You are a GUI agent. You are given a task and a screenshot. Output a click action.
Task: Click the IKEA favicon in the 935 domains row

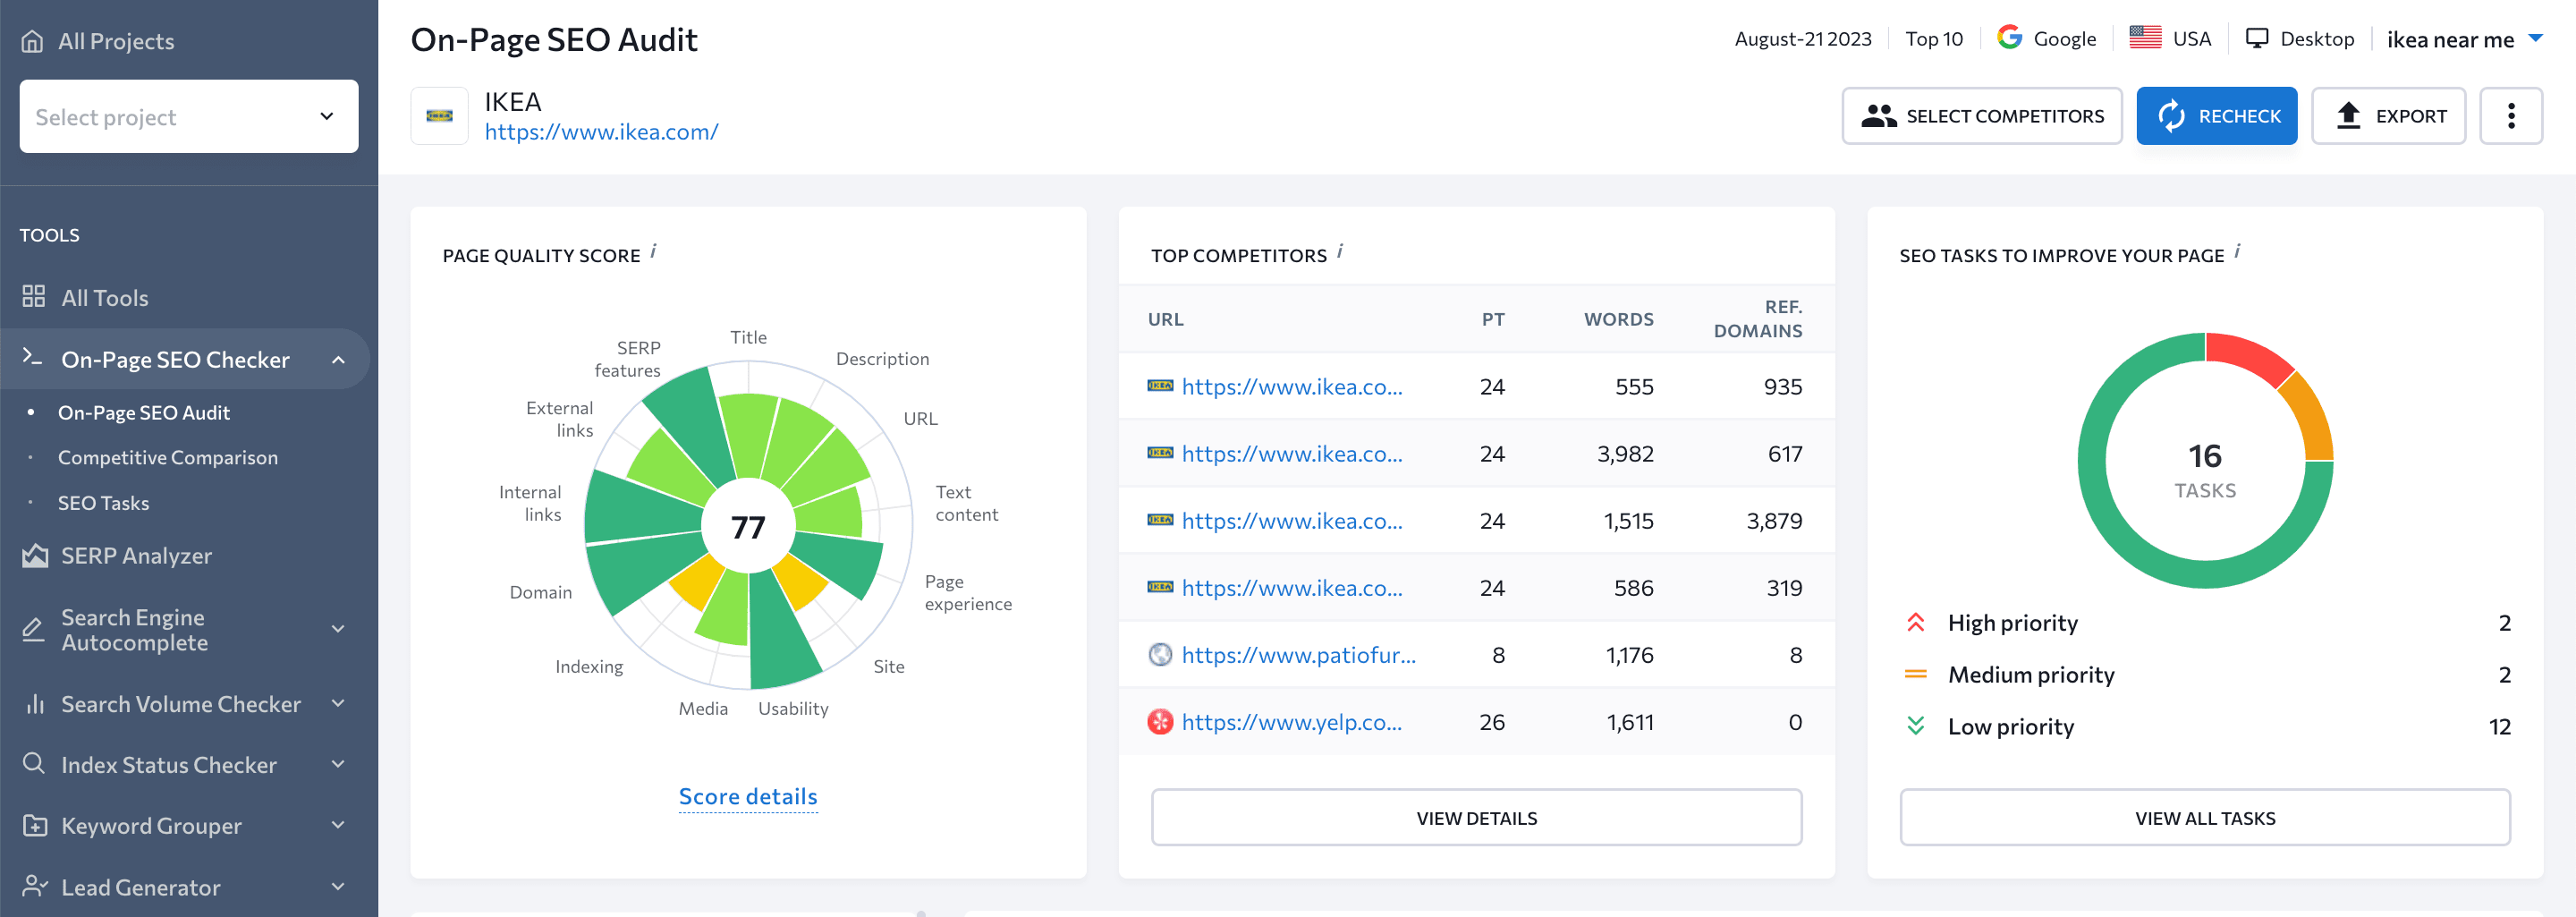[1160, 386]
